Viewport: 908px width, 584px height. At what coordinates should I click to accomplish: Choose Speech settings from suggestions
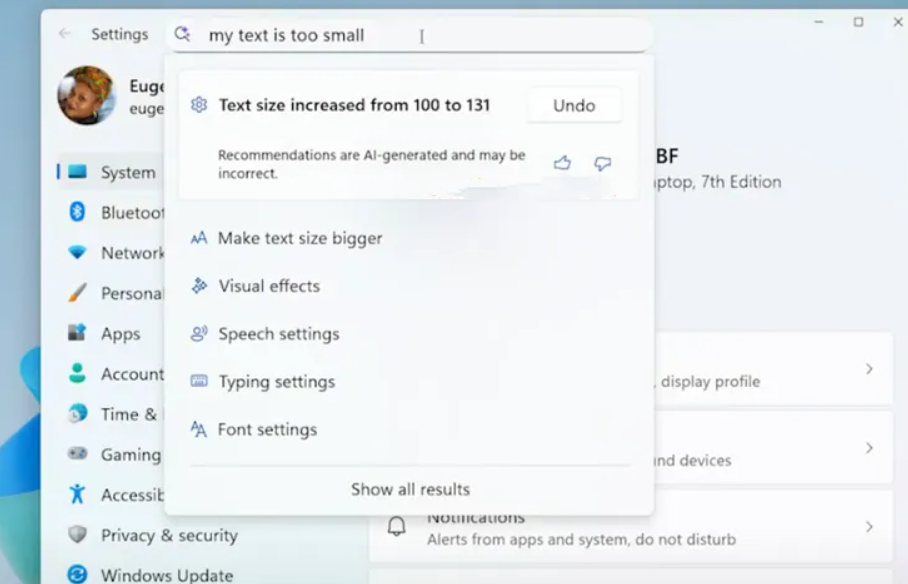pyautogui.click(x=279, y=334)
